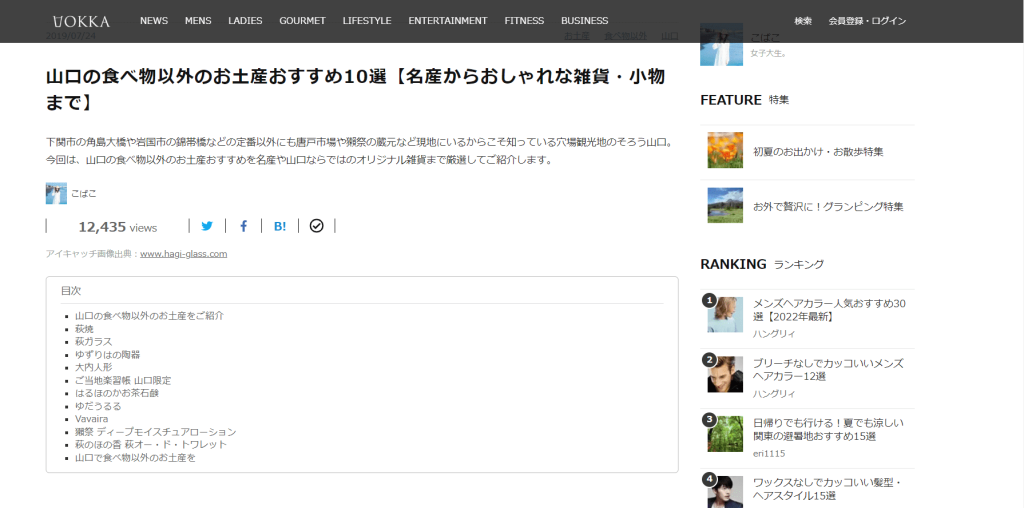The width and height of the screenshot is (1024, 508).
Task: Click the UOKKA site logo
Action: tap(81, 21)
